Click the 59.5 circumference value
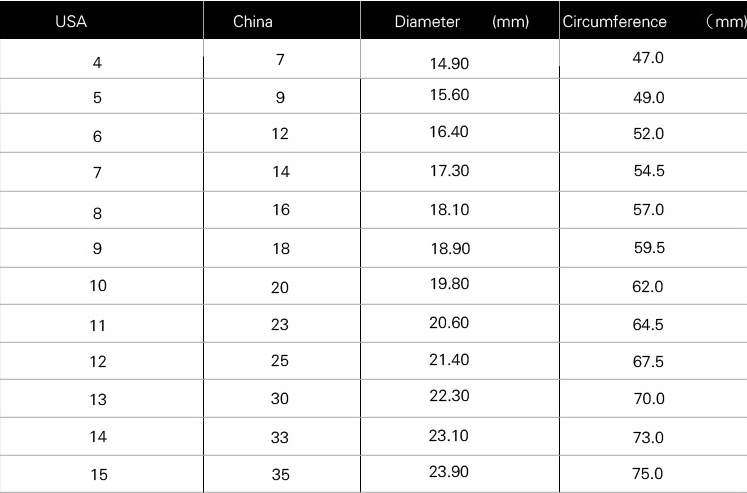 (648, 248)
